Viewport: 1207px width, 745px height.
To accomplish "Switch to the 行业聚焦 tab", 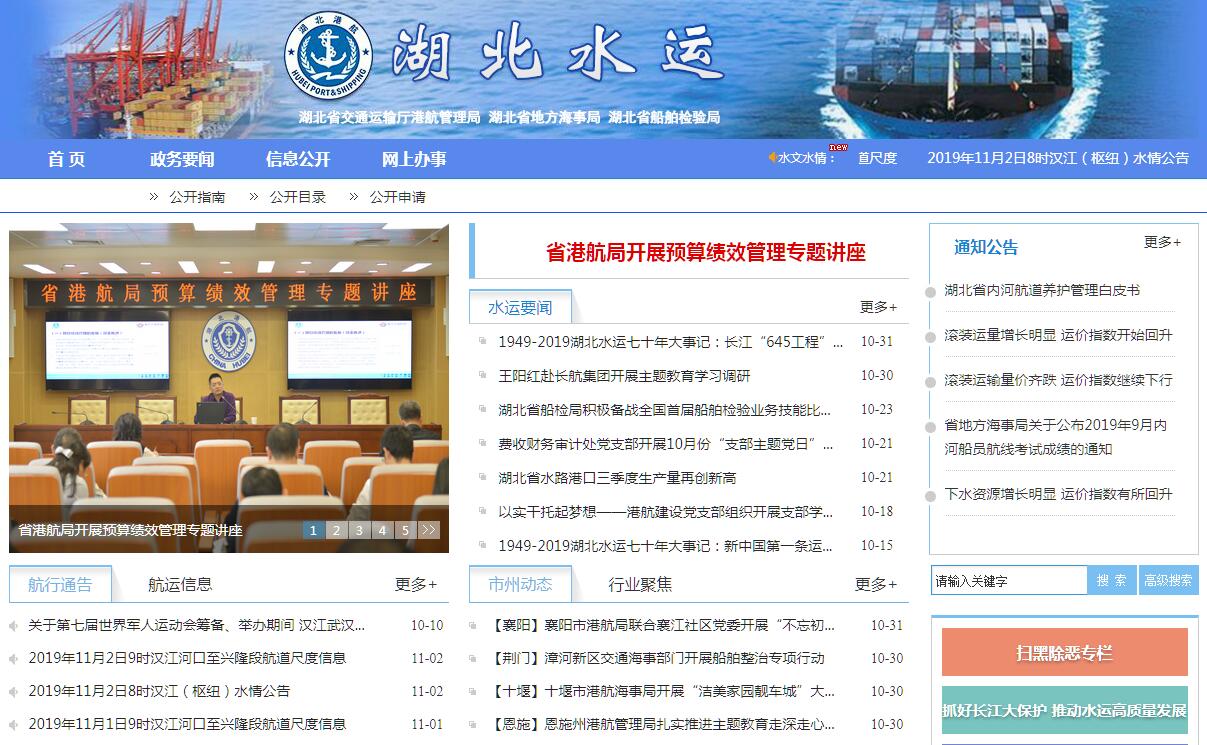I will click(x=640, y=584).
